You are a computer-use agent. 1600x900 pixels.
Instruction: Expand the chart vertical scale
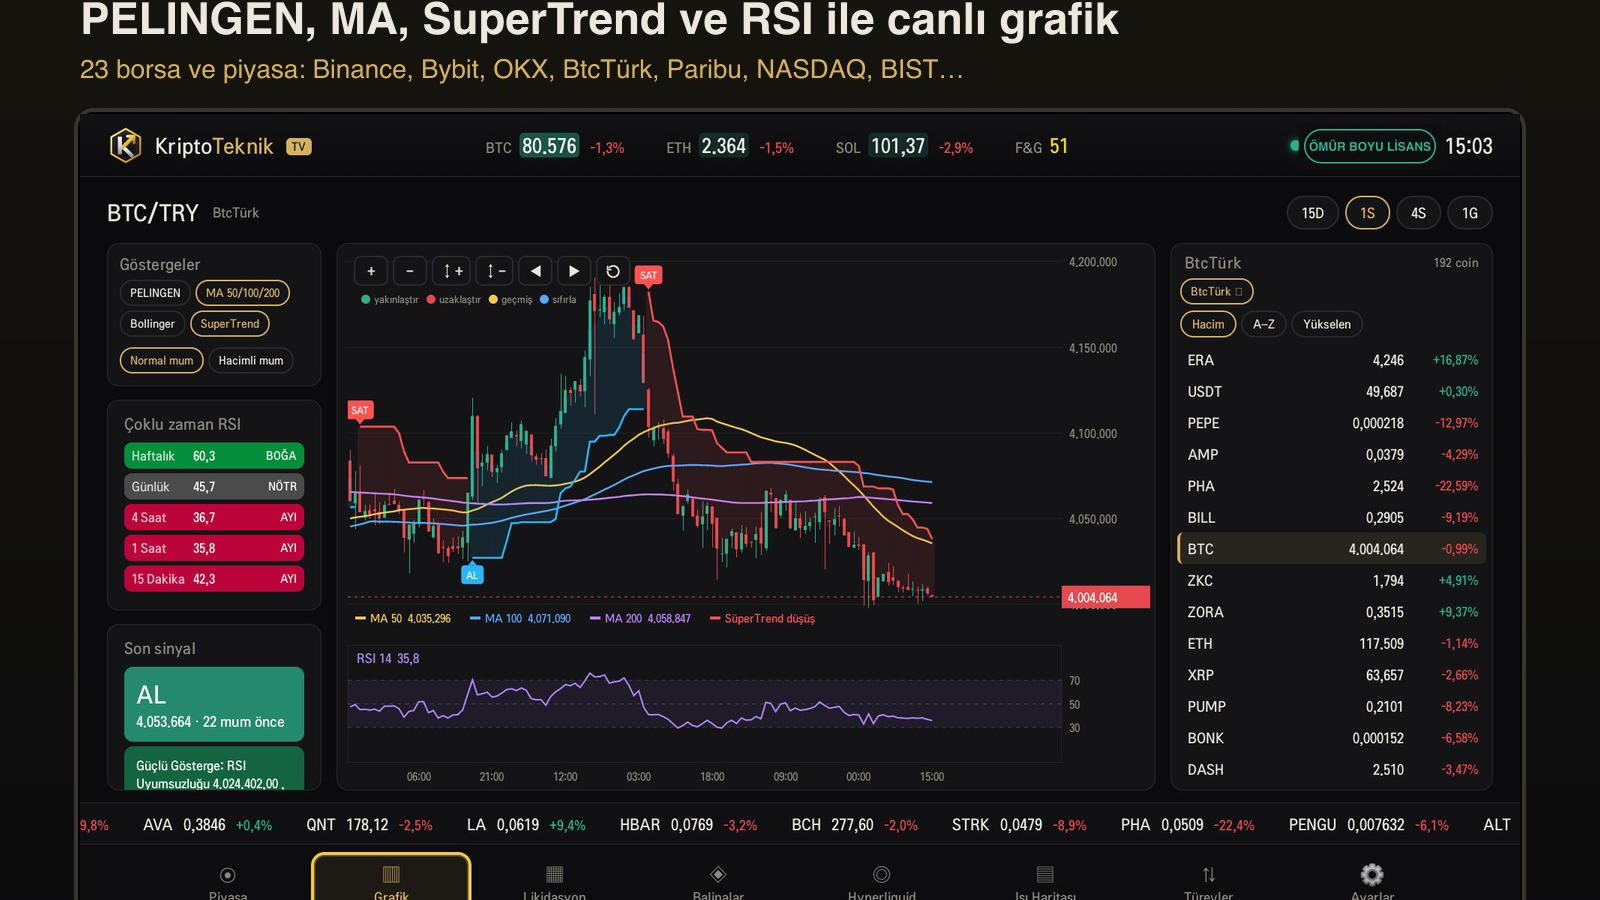(x=453, y=271)
